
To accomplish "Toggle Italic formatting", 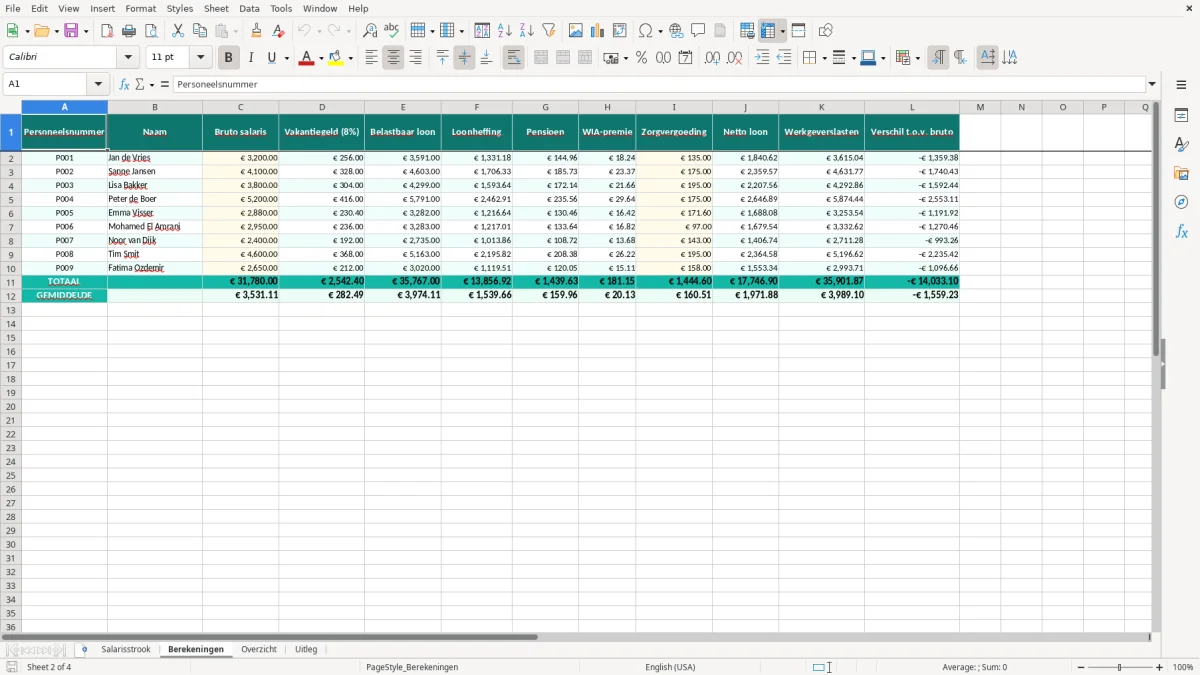I will pyautogui.click(x=251, y=58).
